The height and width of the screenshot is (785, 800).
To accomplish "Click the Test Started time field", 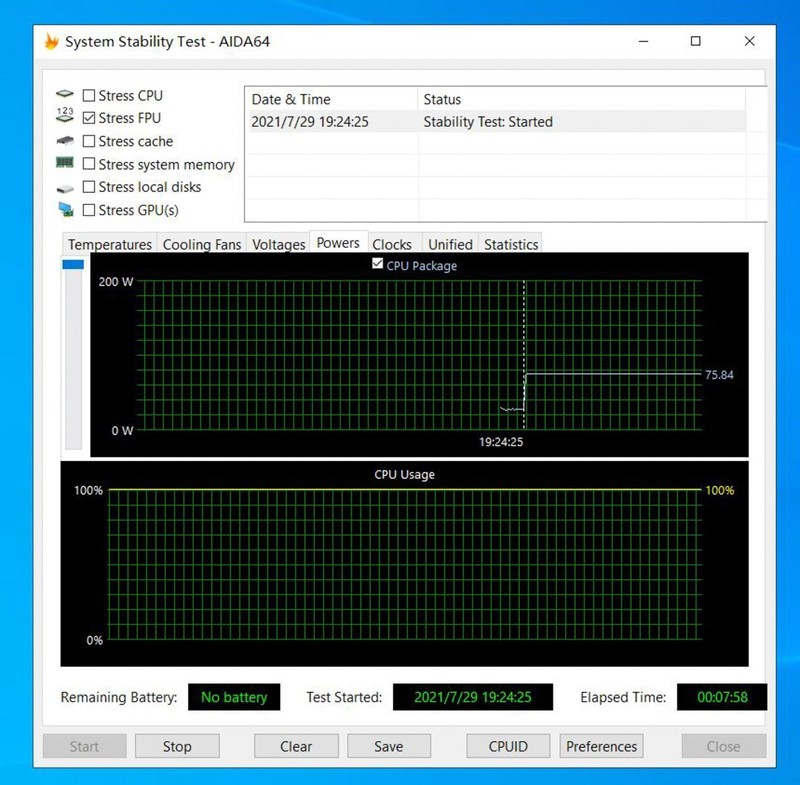I will pyautogui.click(x=473, y=697).
